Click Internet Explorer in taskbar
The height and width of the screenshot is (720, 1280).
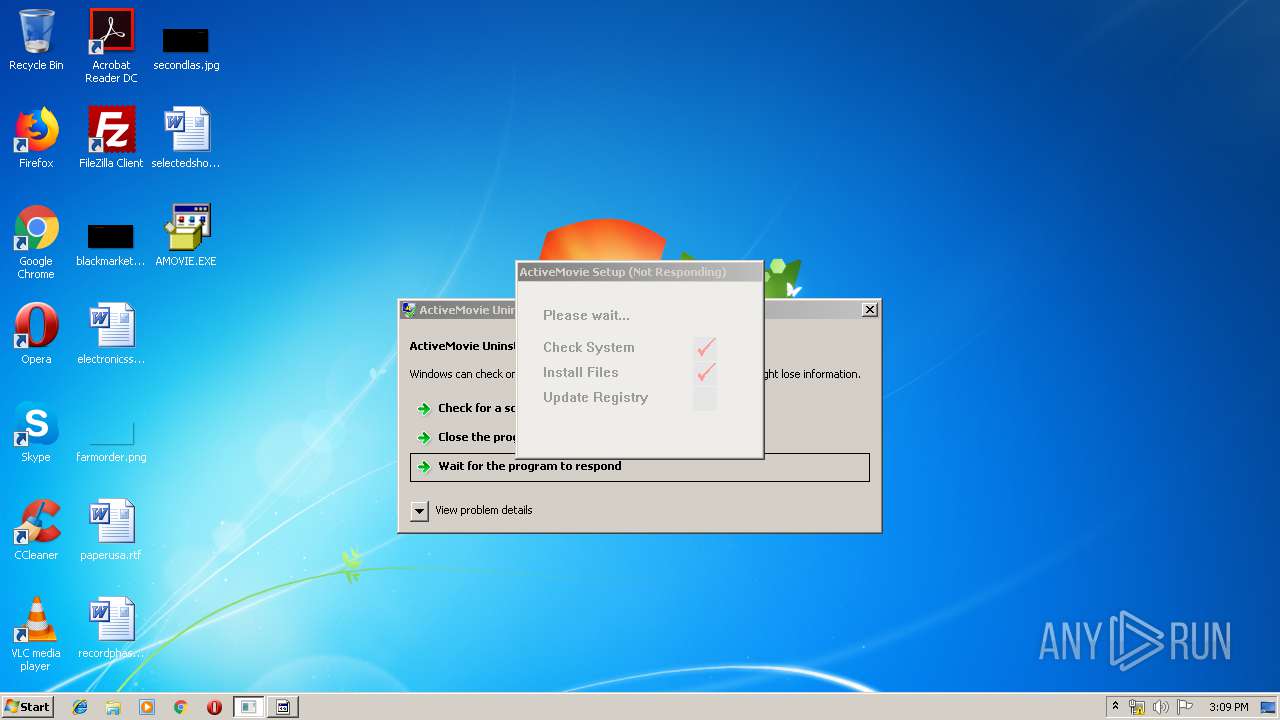(x=80, y=707)
